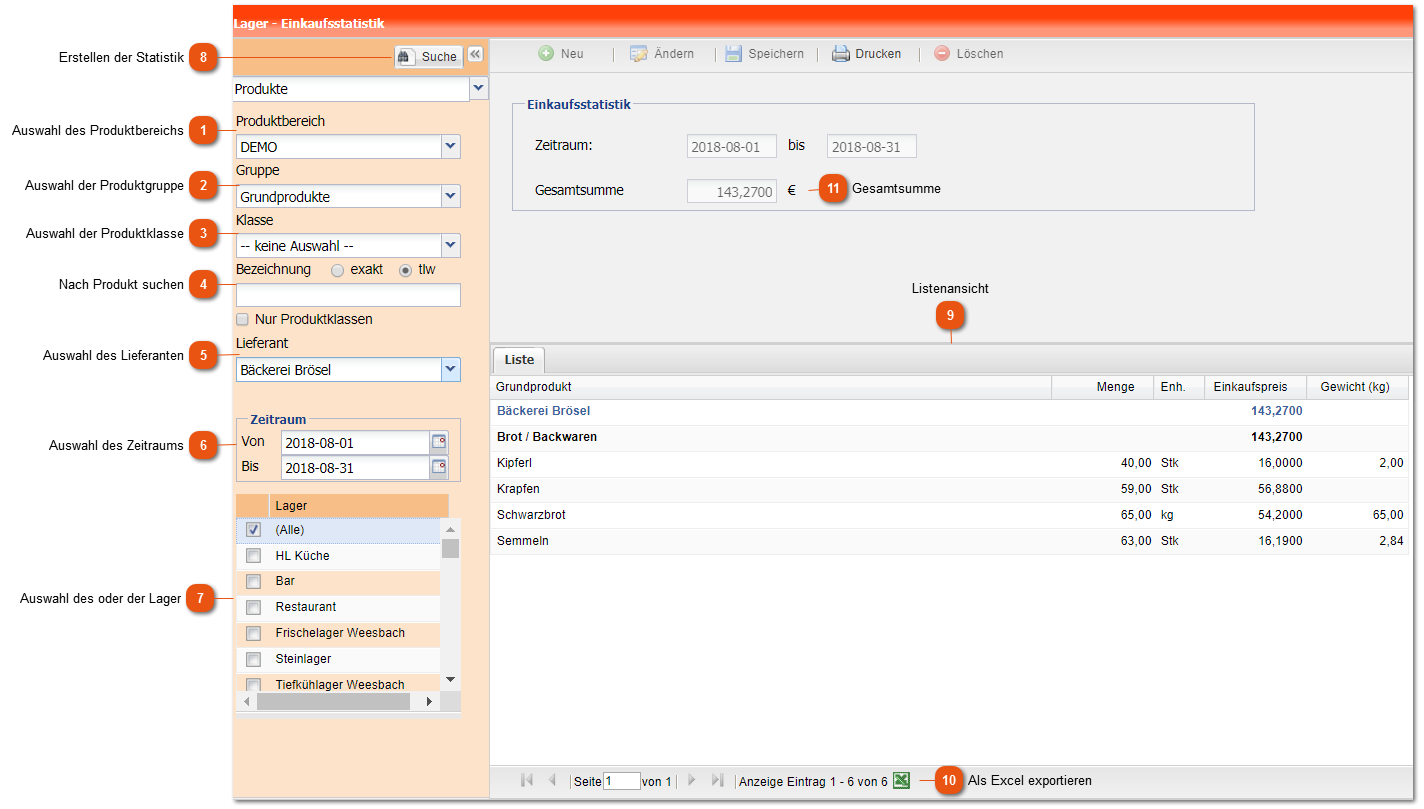Open the Lieferant Bäckerei Brösel dropdown

click(x=451, y=370)
